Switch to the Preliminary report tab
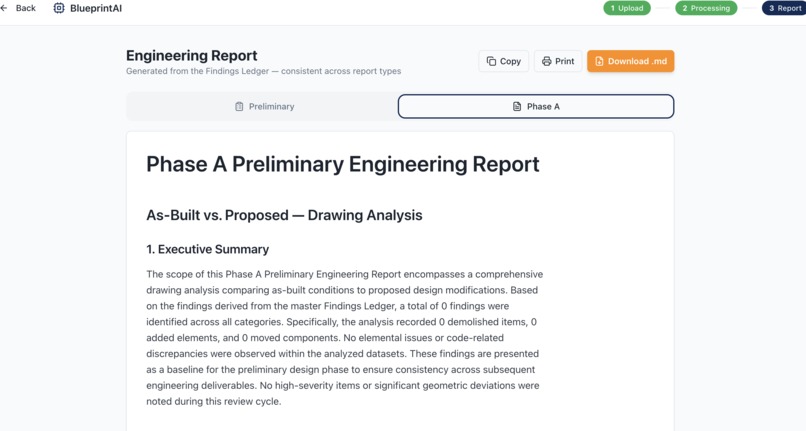806x431 pixels. [262, 106]
